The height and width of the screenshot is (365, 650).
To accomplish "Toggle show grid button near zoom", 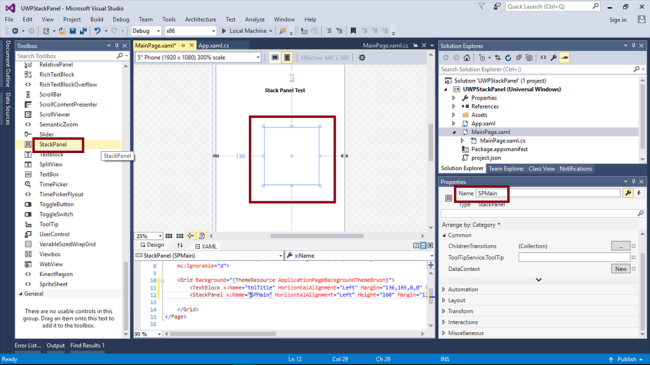I will (169, 236).
